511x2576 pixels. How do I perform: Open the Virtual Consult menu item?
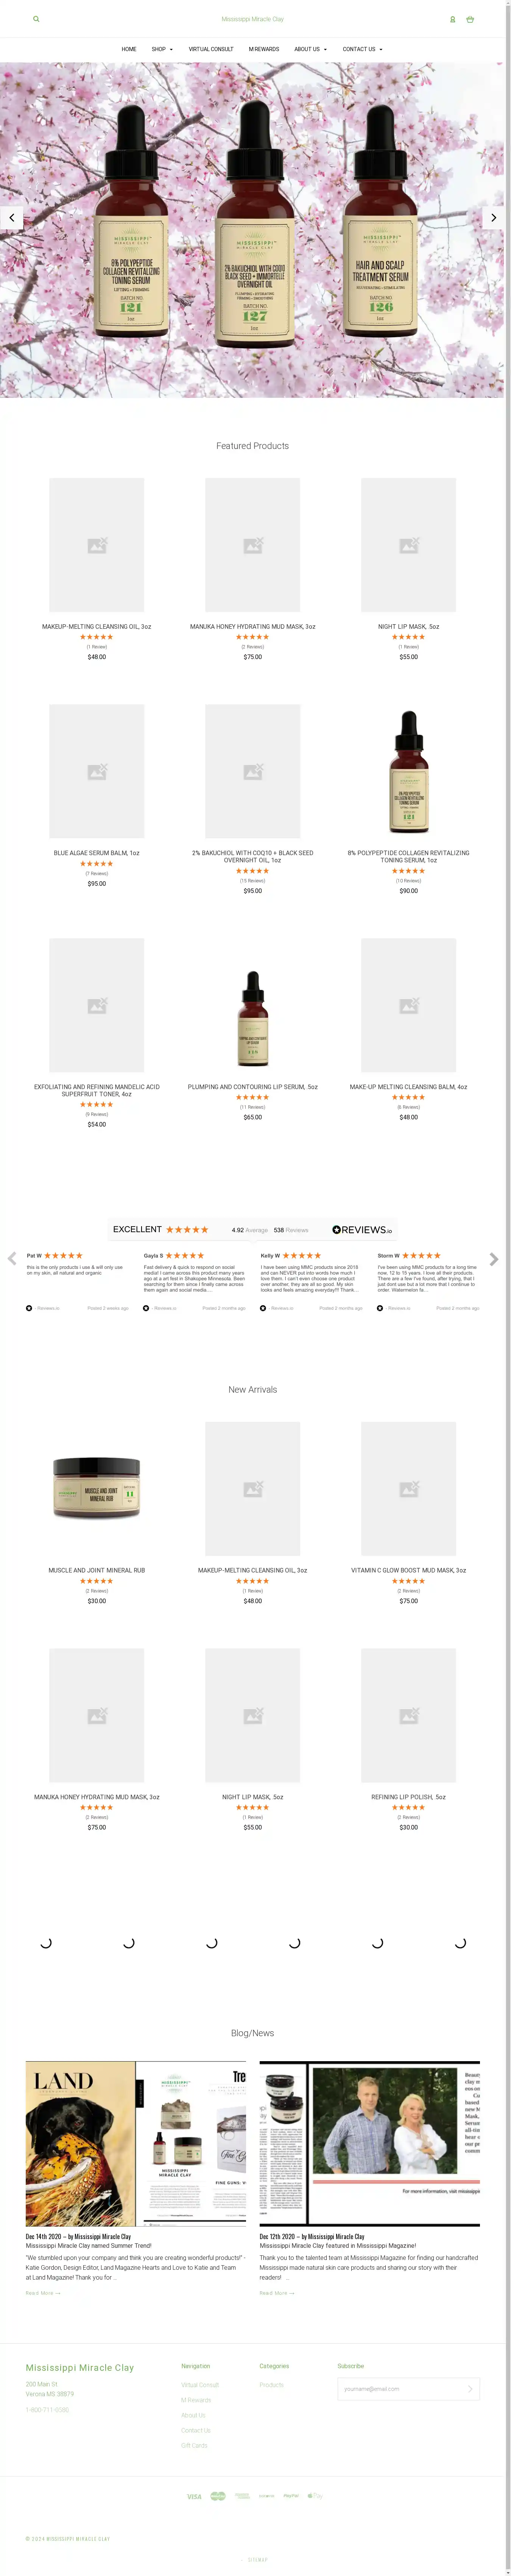point(211,49)
